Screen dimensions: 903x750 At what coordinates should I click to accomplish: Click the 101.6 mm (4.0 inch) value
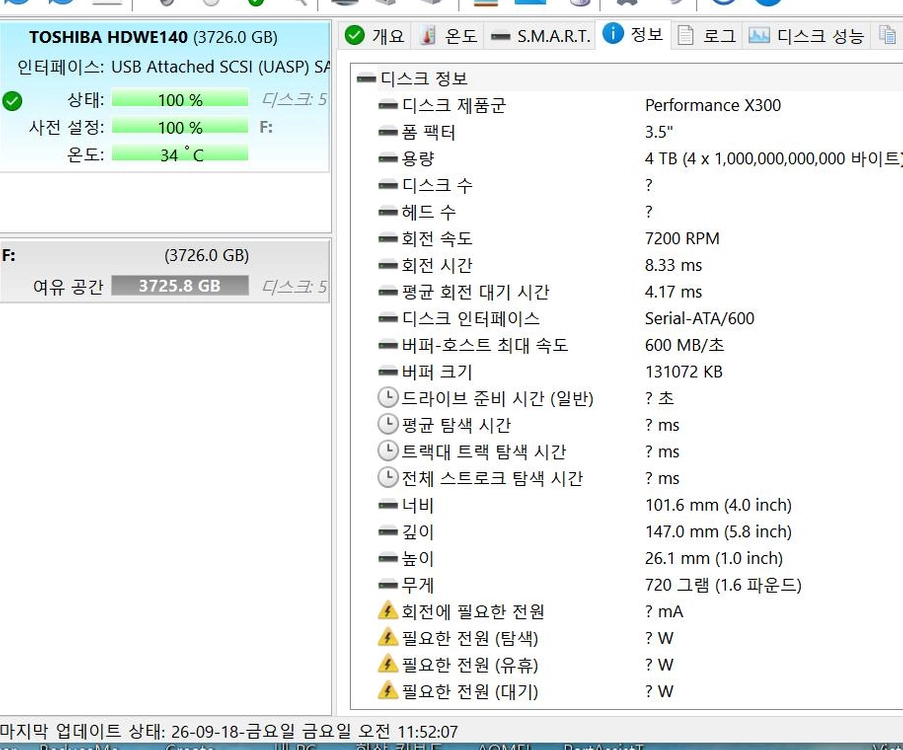pos(718,505)
